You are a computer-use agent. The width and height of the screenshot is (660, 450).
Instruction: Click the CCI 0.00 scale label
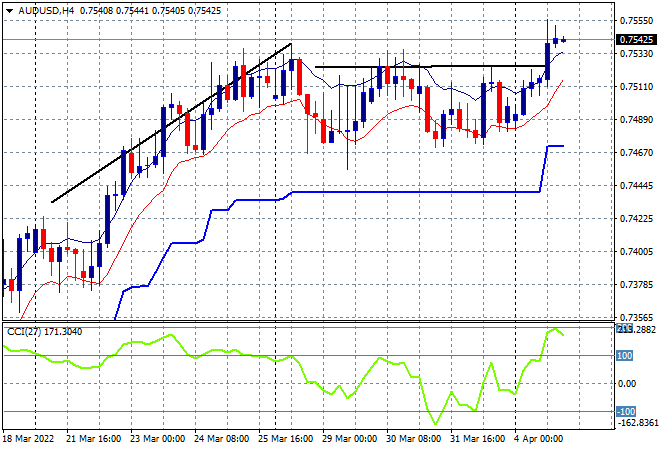coord(627,383)
